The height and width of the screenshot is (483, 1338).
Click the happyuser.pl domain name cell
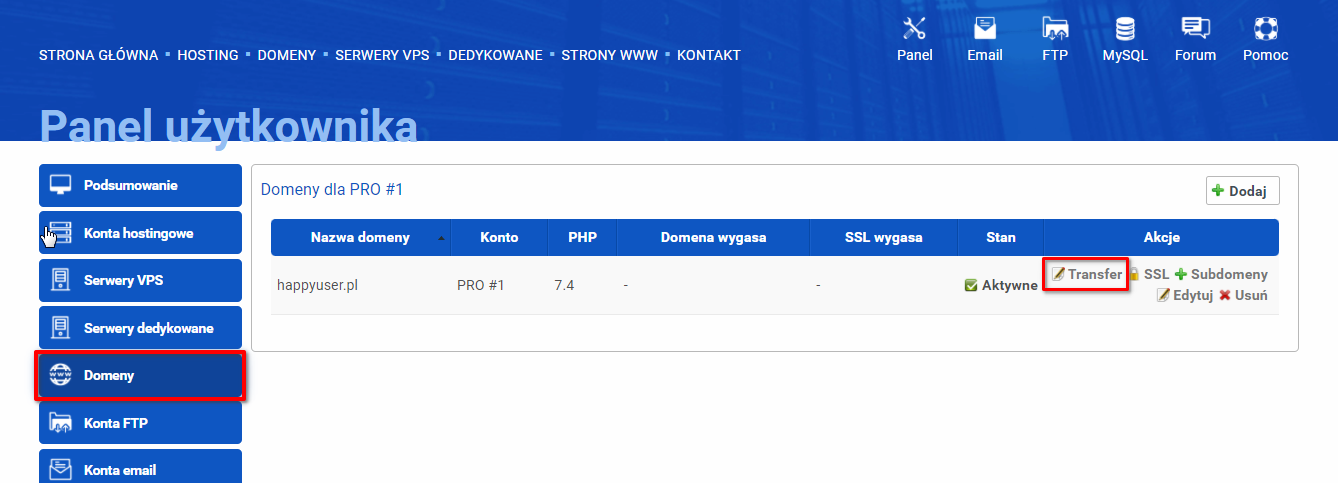(317, 285)
